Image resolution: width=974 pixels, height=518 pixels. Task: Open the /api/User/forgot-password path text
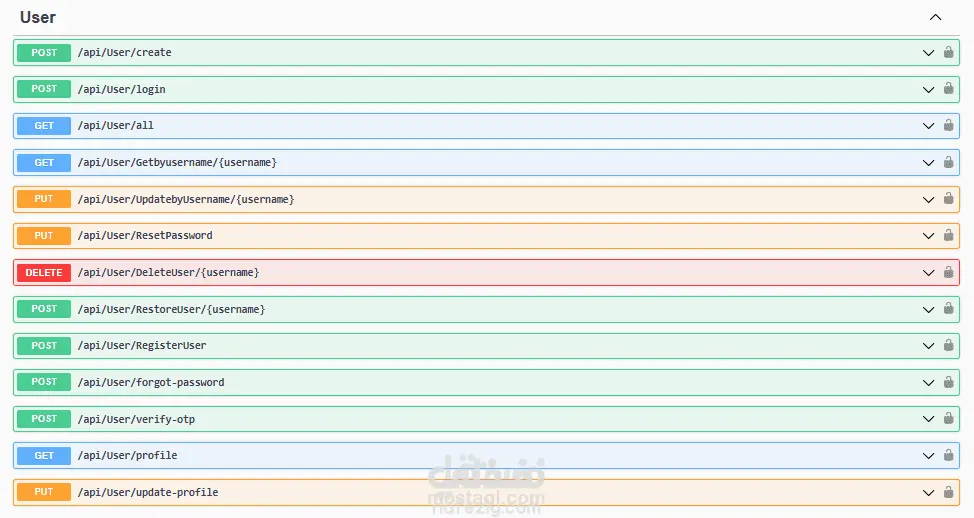coord(151,383)
